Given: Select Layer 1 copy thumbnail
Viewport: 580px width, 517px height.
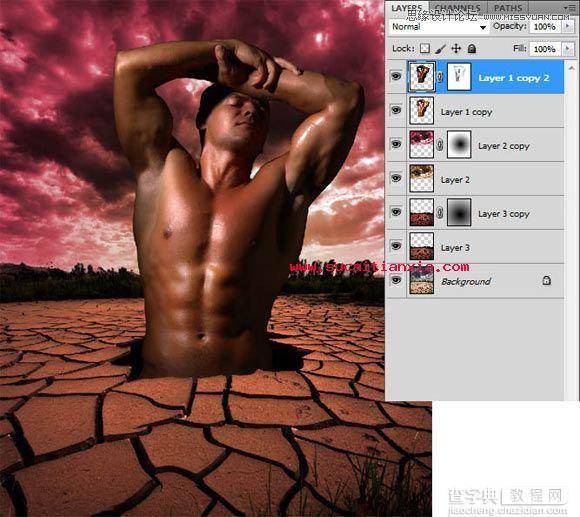Looking at the screenshot, I should click(x=421, y=111).
